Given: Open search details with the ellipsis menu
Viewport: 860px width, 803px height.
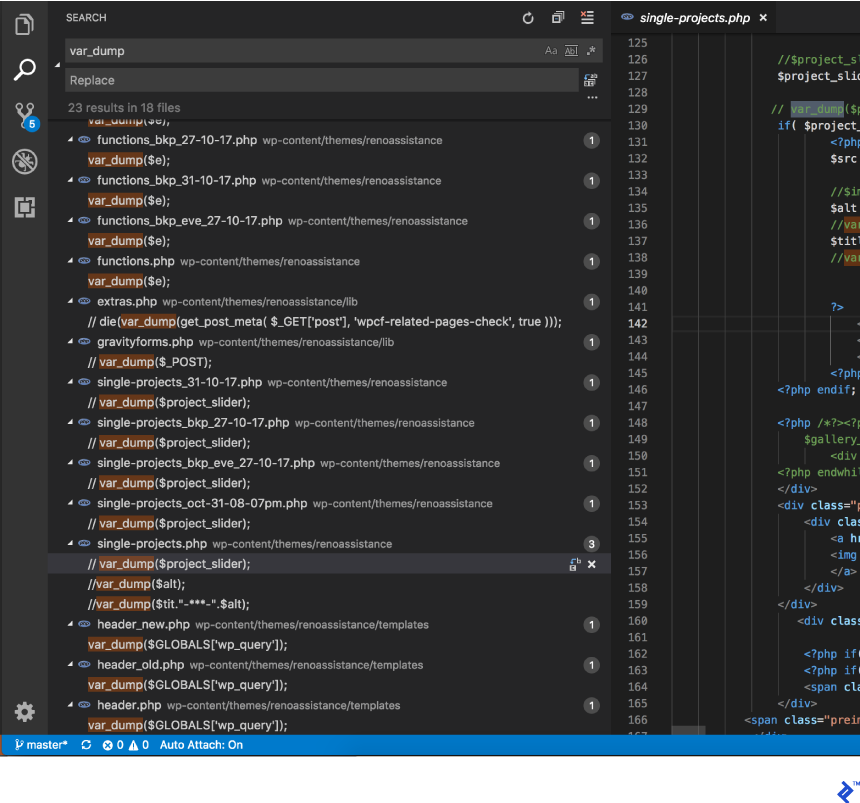Looking at the screenshot, I should [x=592, y=97].
